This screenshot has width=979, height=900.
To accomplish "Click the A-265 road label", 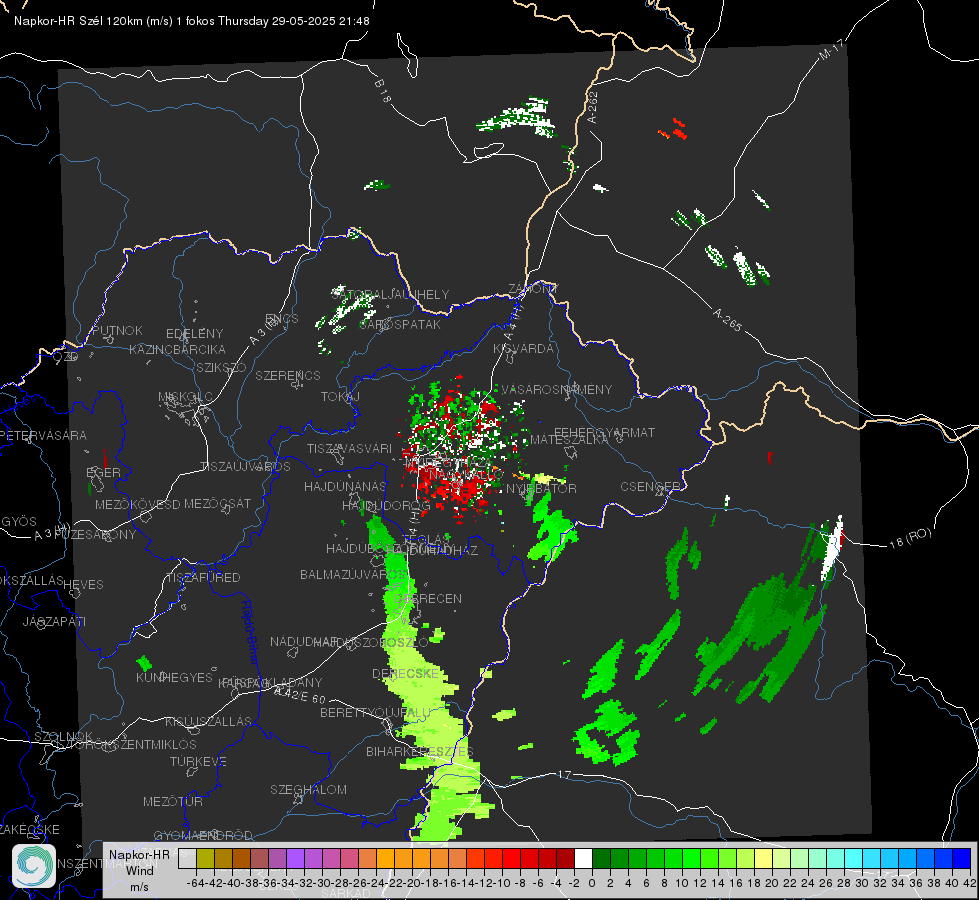I will click(x=727, y=319).
